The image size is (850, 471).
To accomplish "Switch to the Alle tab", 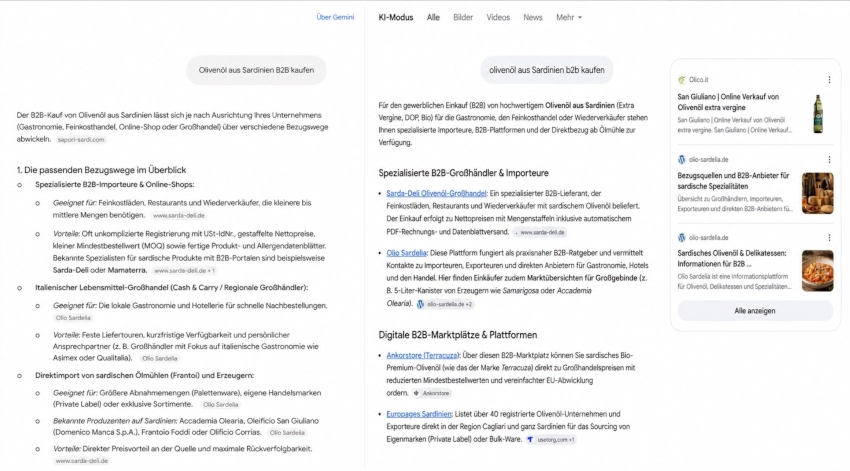I will click(433, 17).
